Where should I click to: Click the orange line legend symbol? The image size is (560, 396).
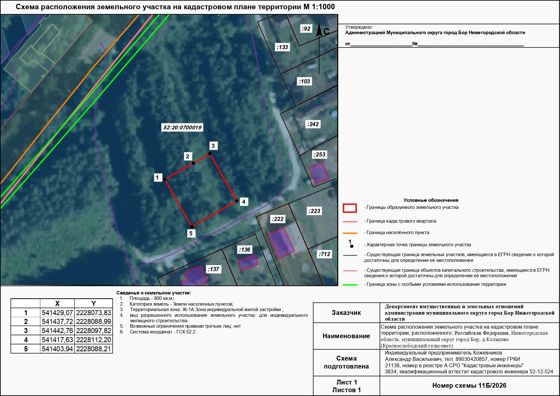click(x=350, y=233)
